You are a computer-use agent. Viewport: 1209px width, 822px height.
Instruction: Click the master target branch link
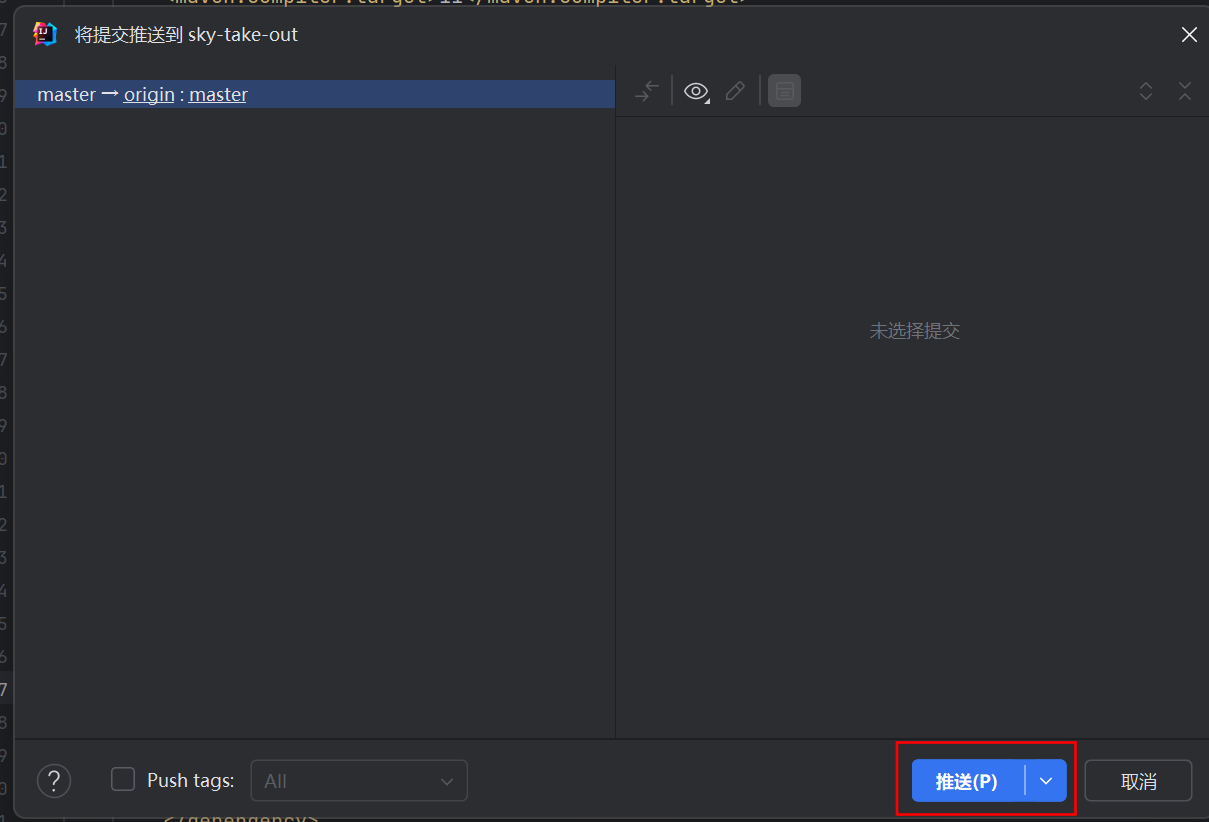point(218,95)
